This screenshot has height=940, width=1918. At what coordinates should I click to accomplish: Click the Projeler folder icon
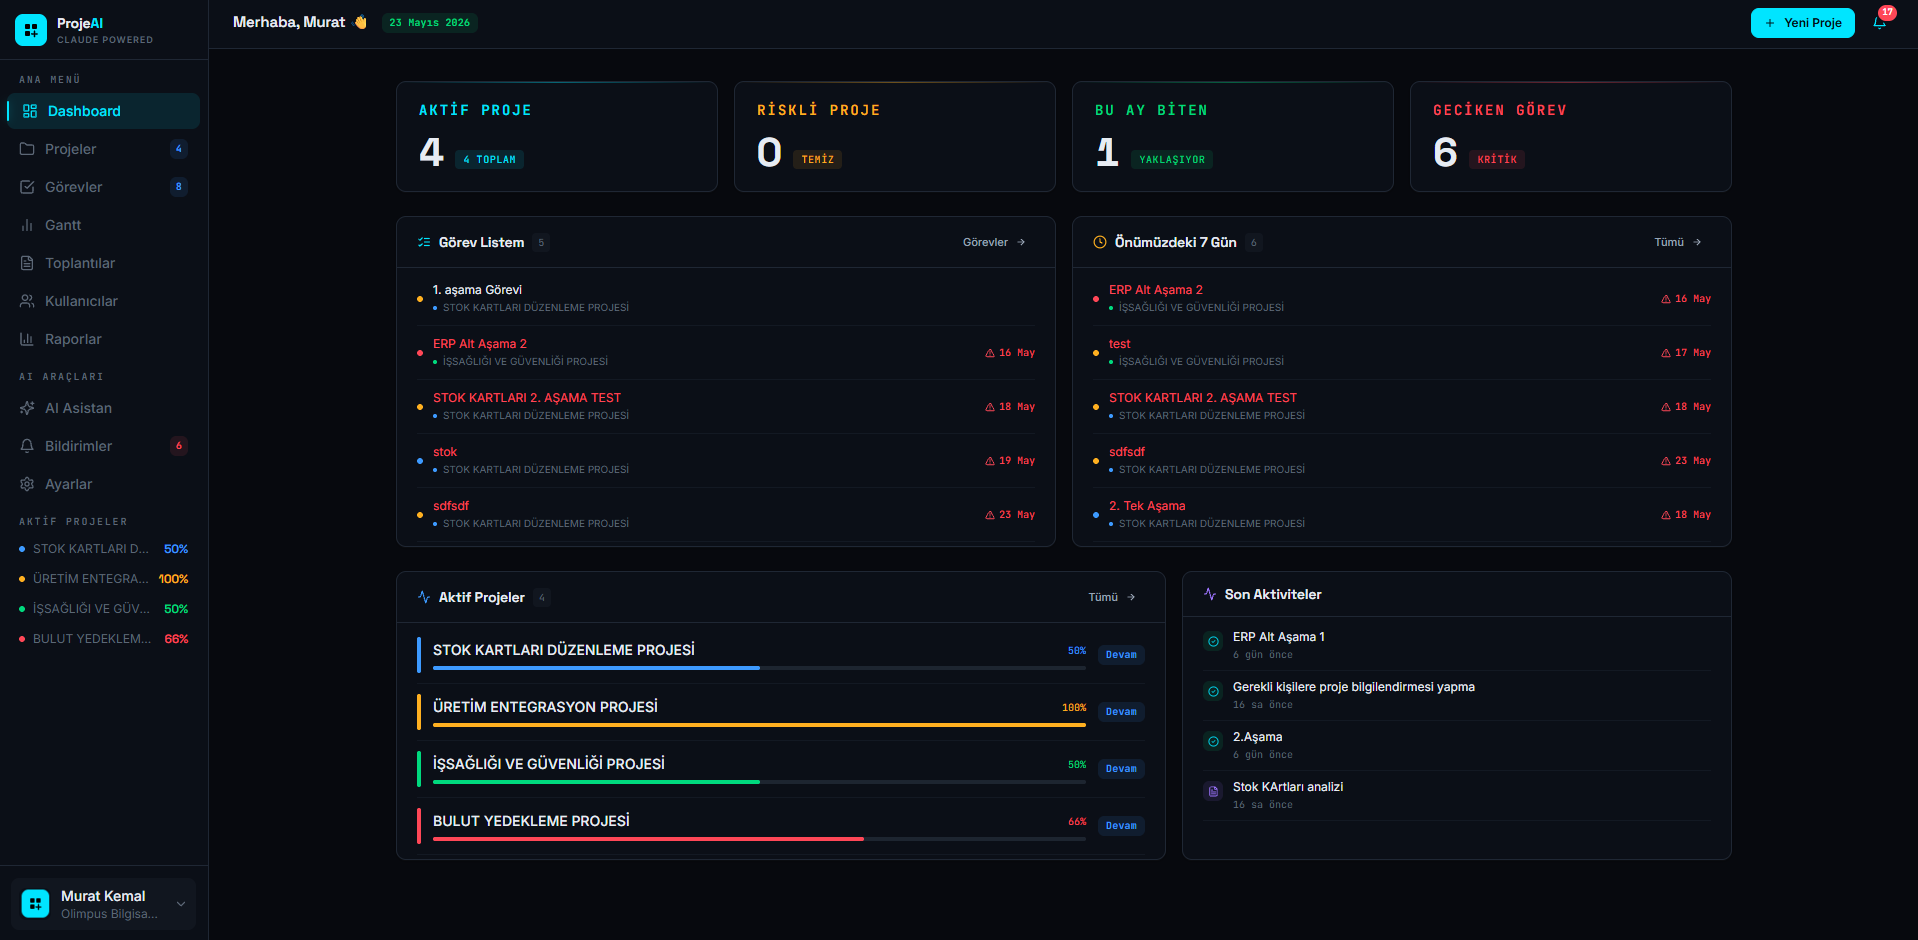(x=27, y=149)
